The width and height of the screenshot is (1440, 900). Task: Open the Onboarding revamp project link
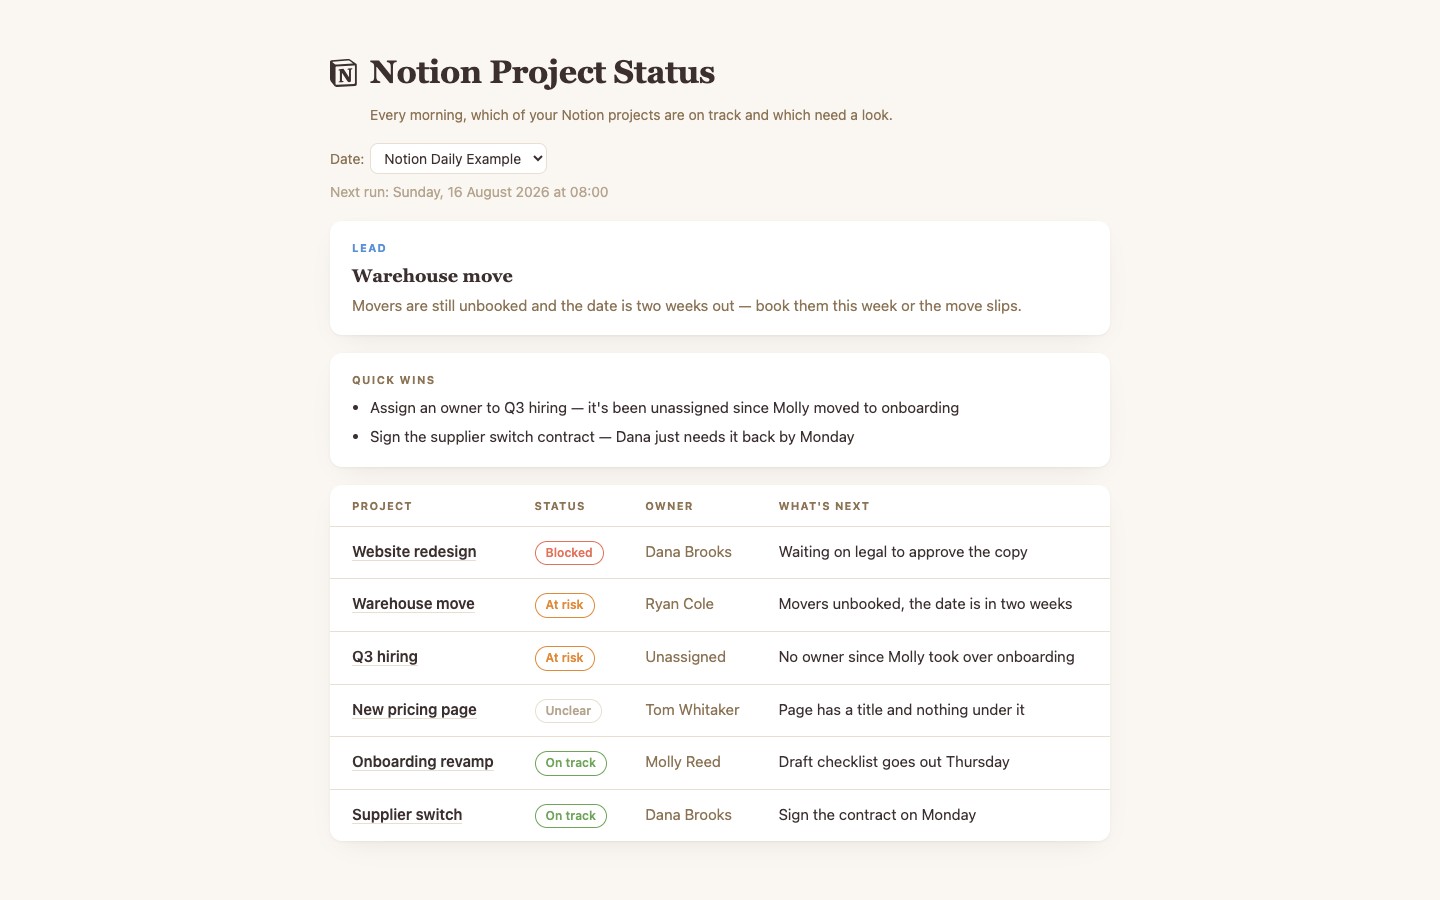pyautogui.click(x=423, y=762)
